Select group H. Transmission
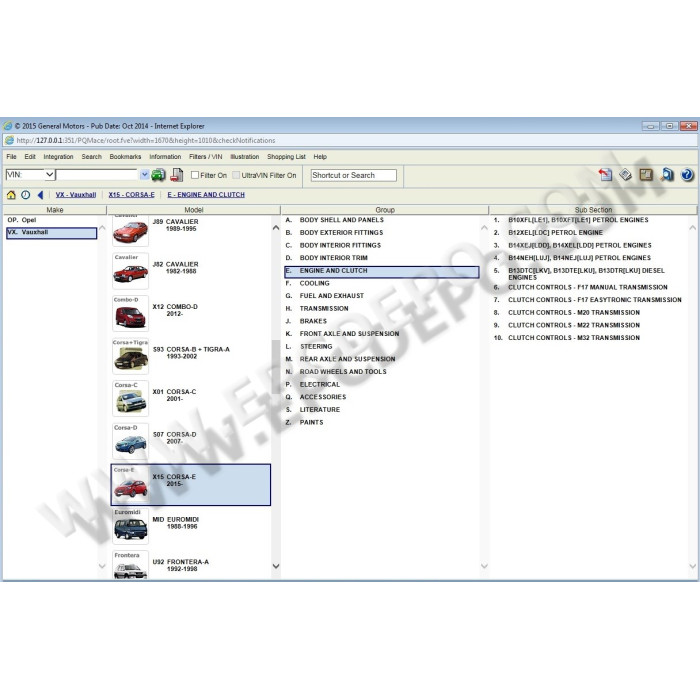 317,308
